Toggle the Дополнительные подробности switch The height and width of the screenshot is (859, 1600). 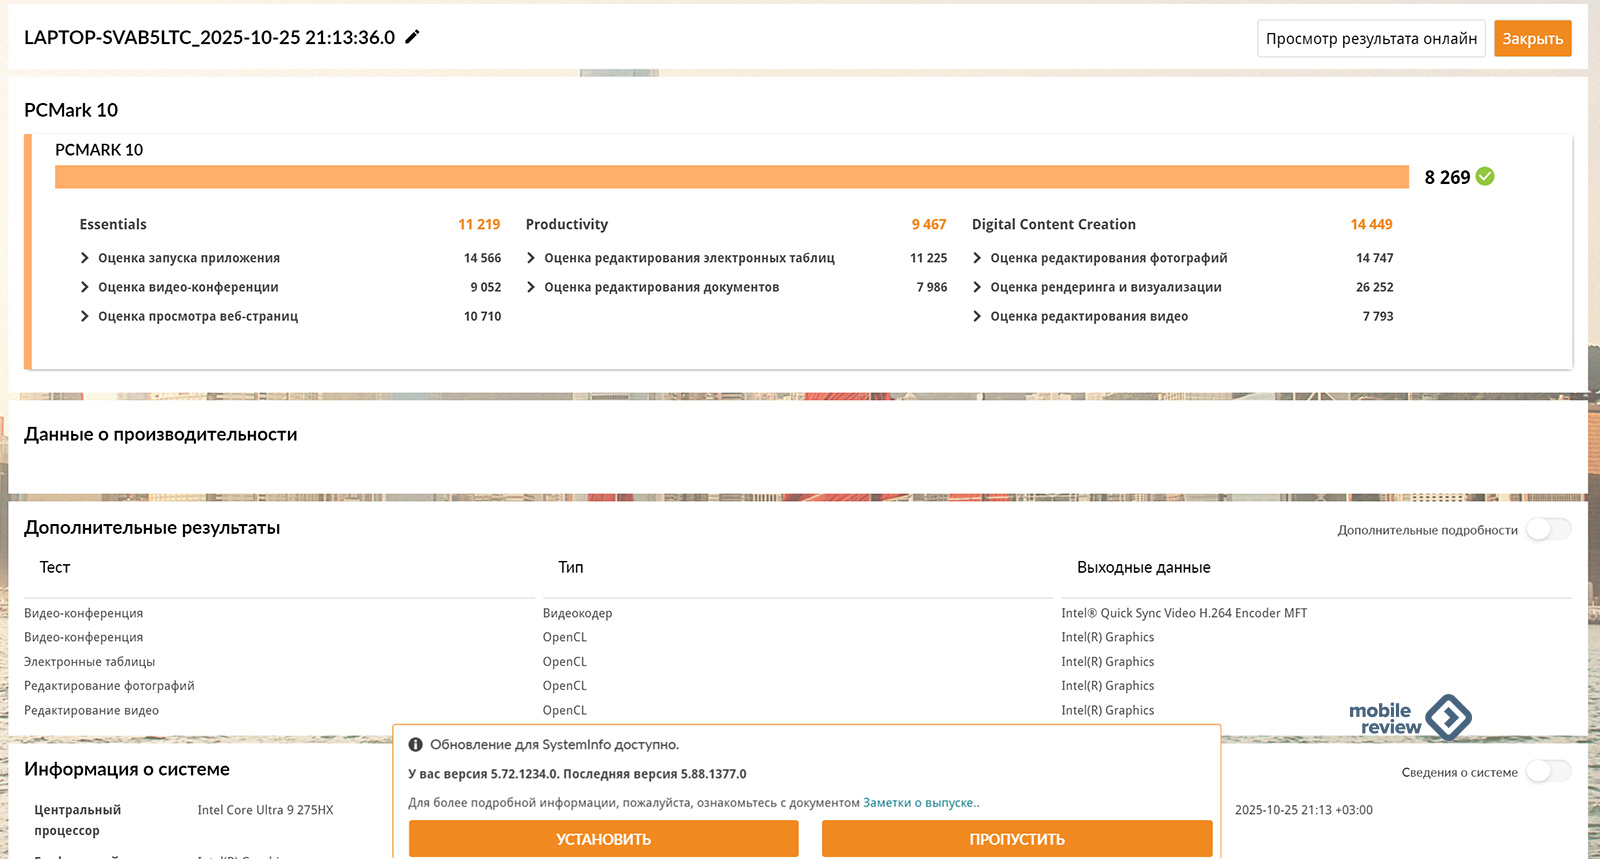[1547, 530]
